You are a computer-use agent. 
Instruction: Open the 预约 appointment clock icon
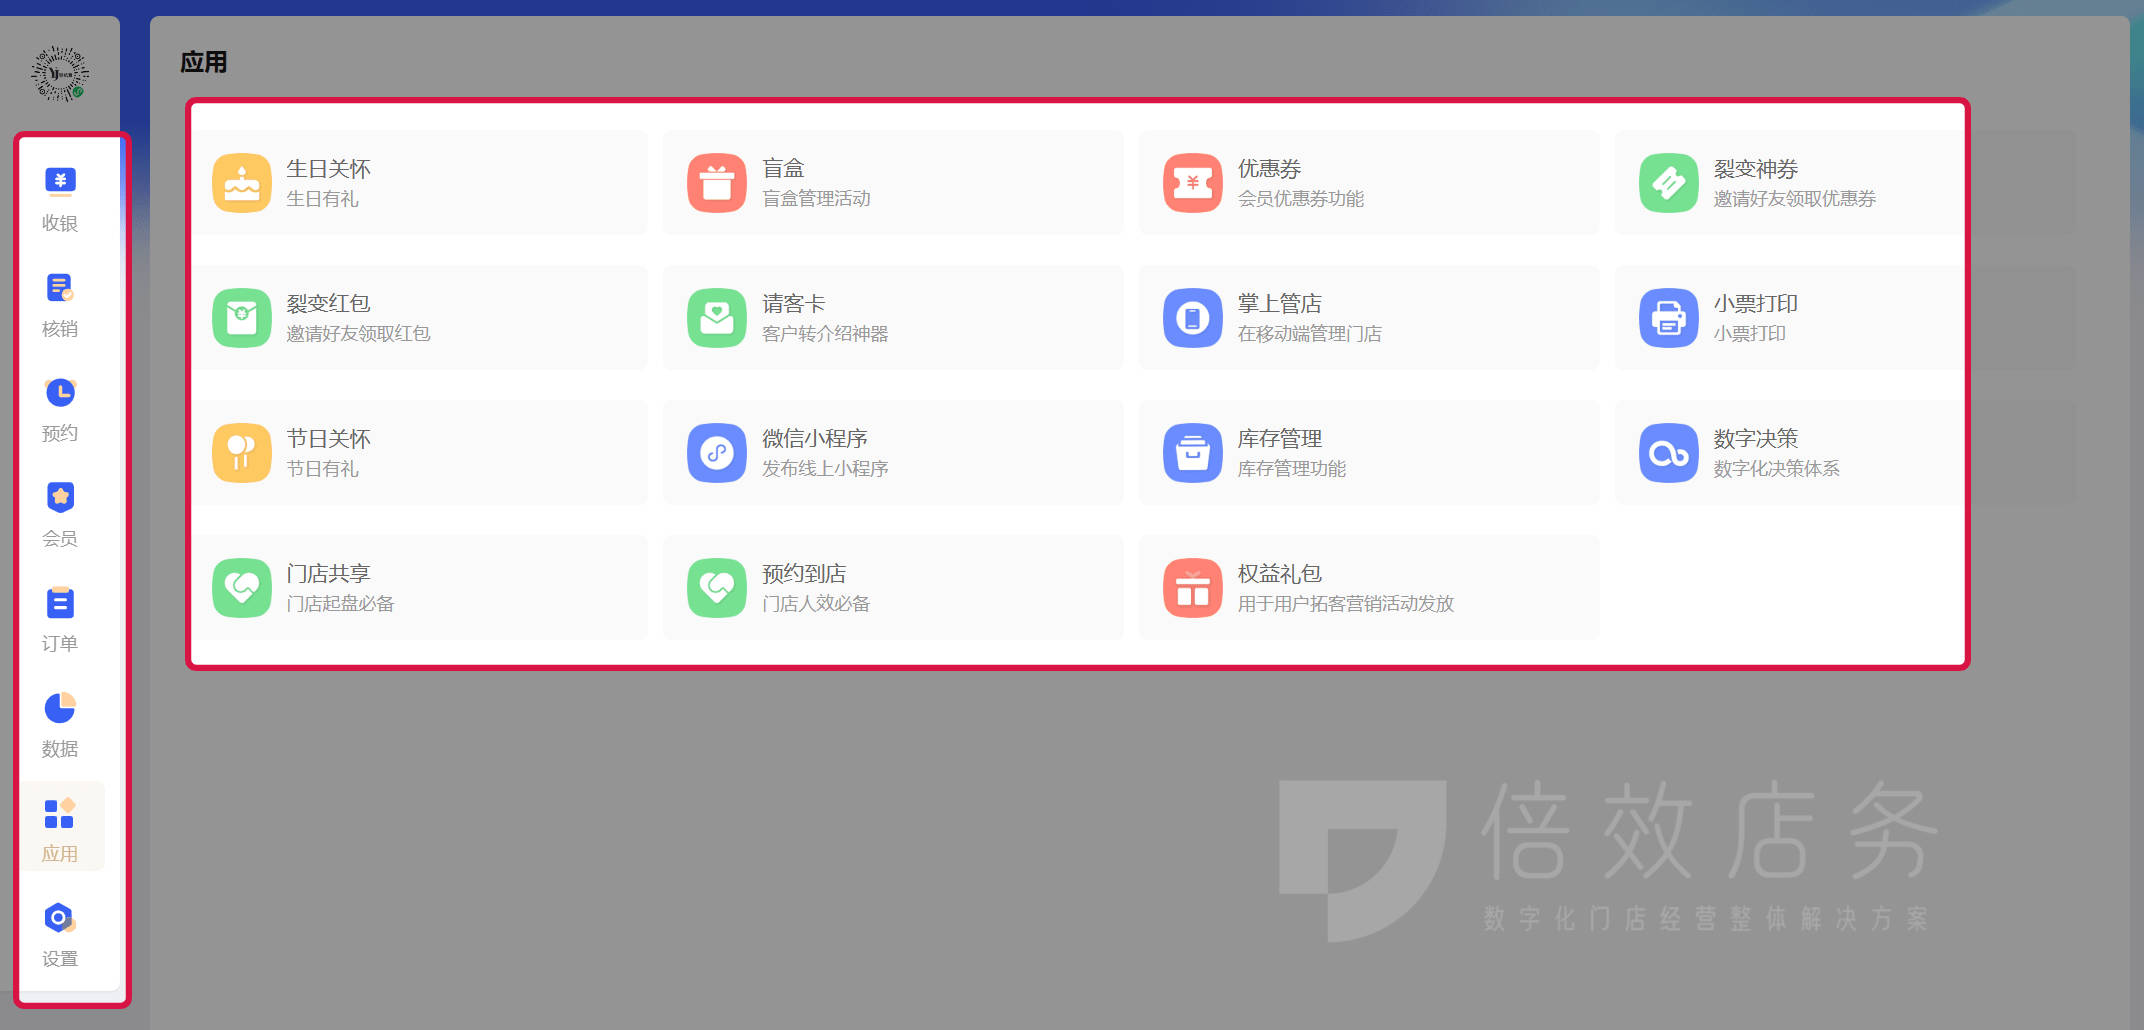[60, 393]
